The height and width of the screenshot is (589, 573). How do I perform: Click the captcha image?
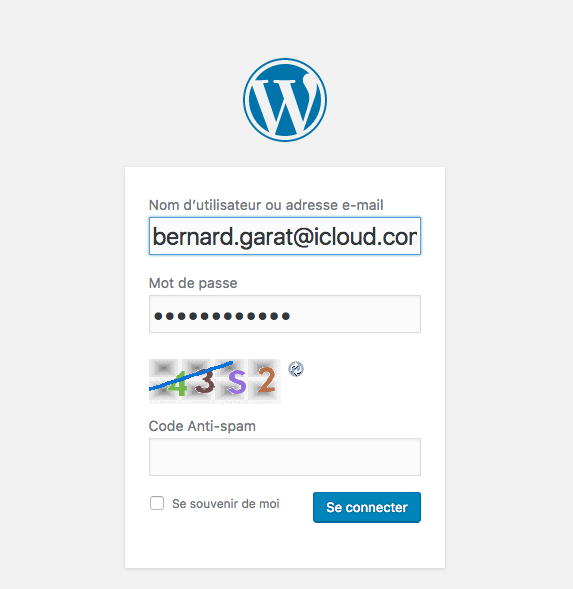pos(215,381)
